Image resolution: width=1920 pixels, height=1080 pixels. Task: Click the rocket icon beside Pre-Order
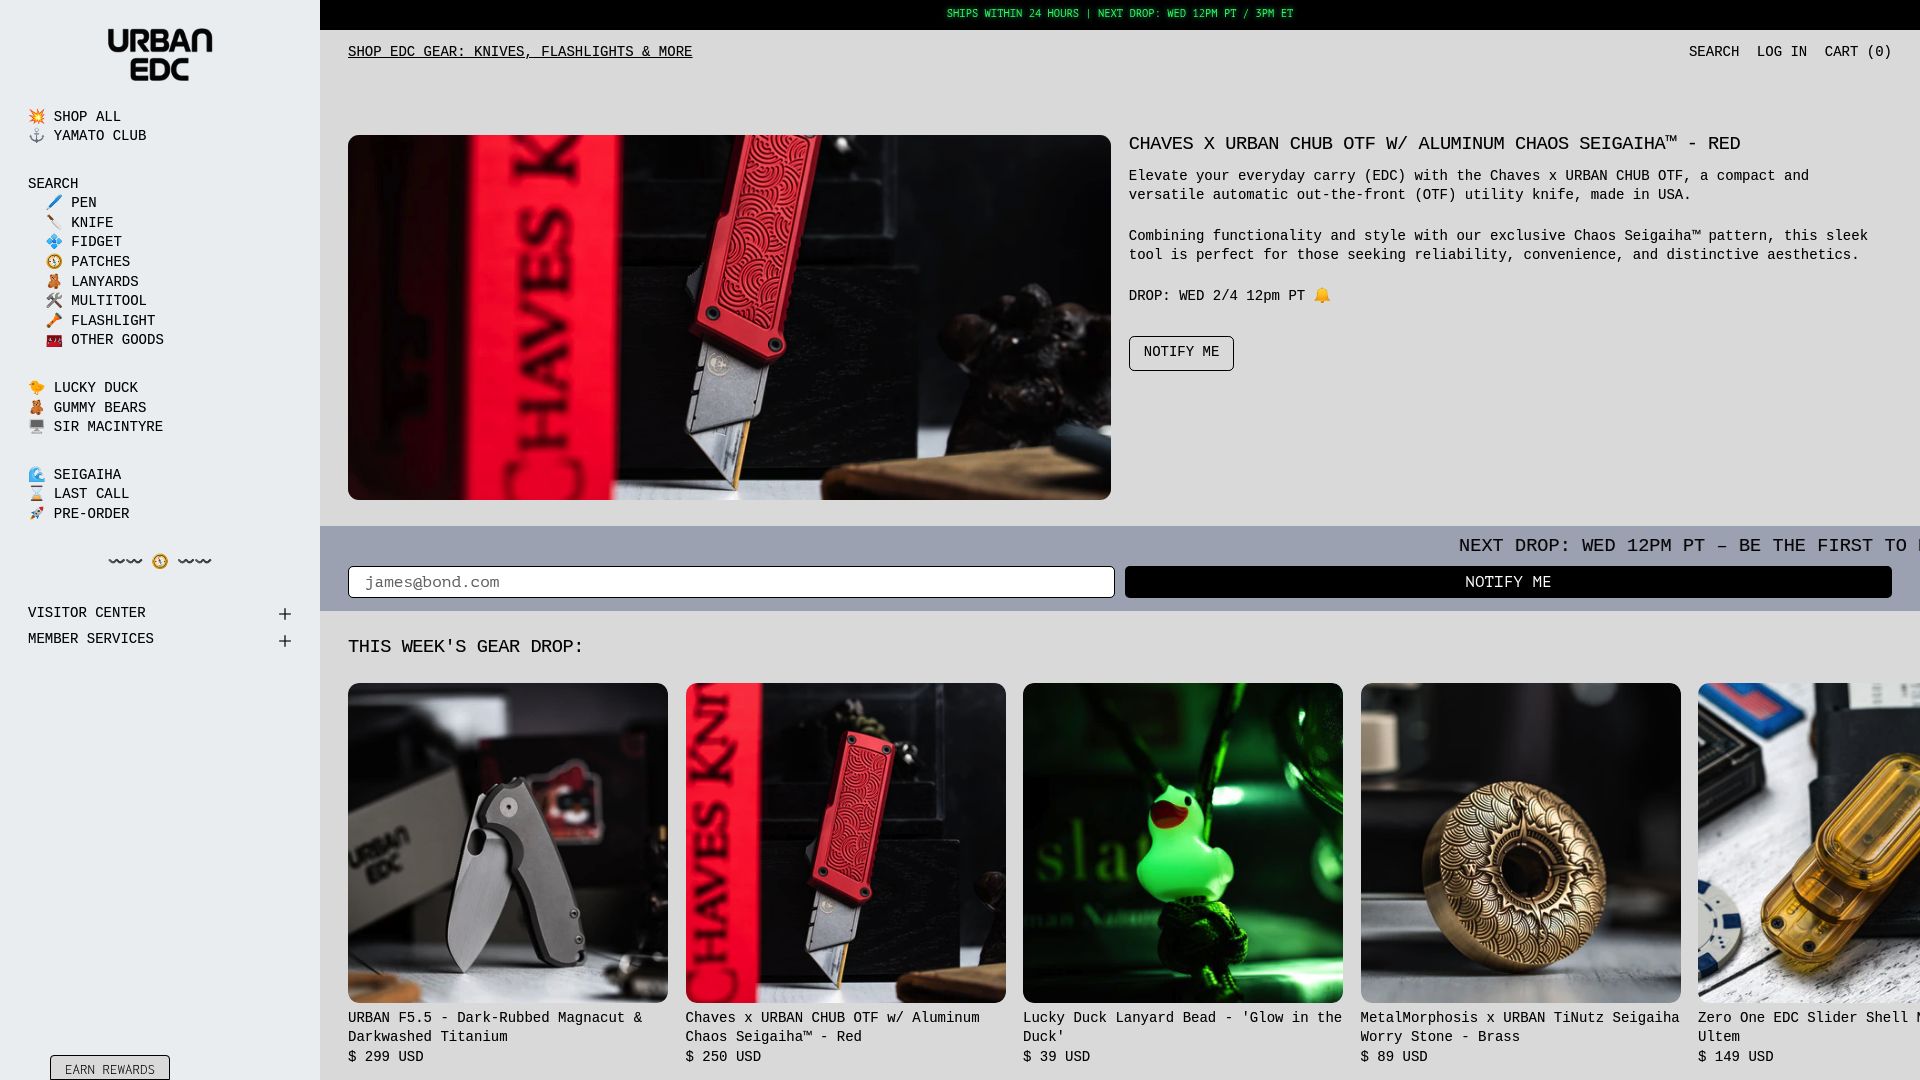pyautogui.click(x=37, y=514)
